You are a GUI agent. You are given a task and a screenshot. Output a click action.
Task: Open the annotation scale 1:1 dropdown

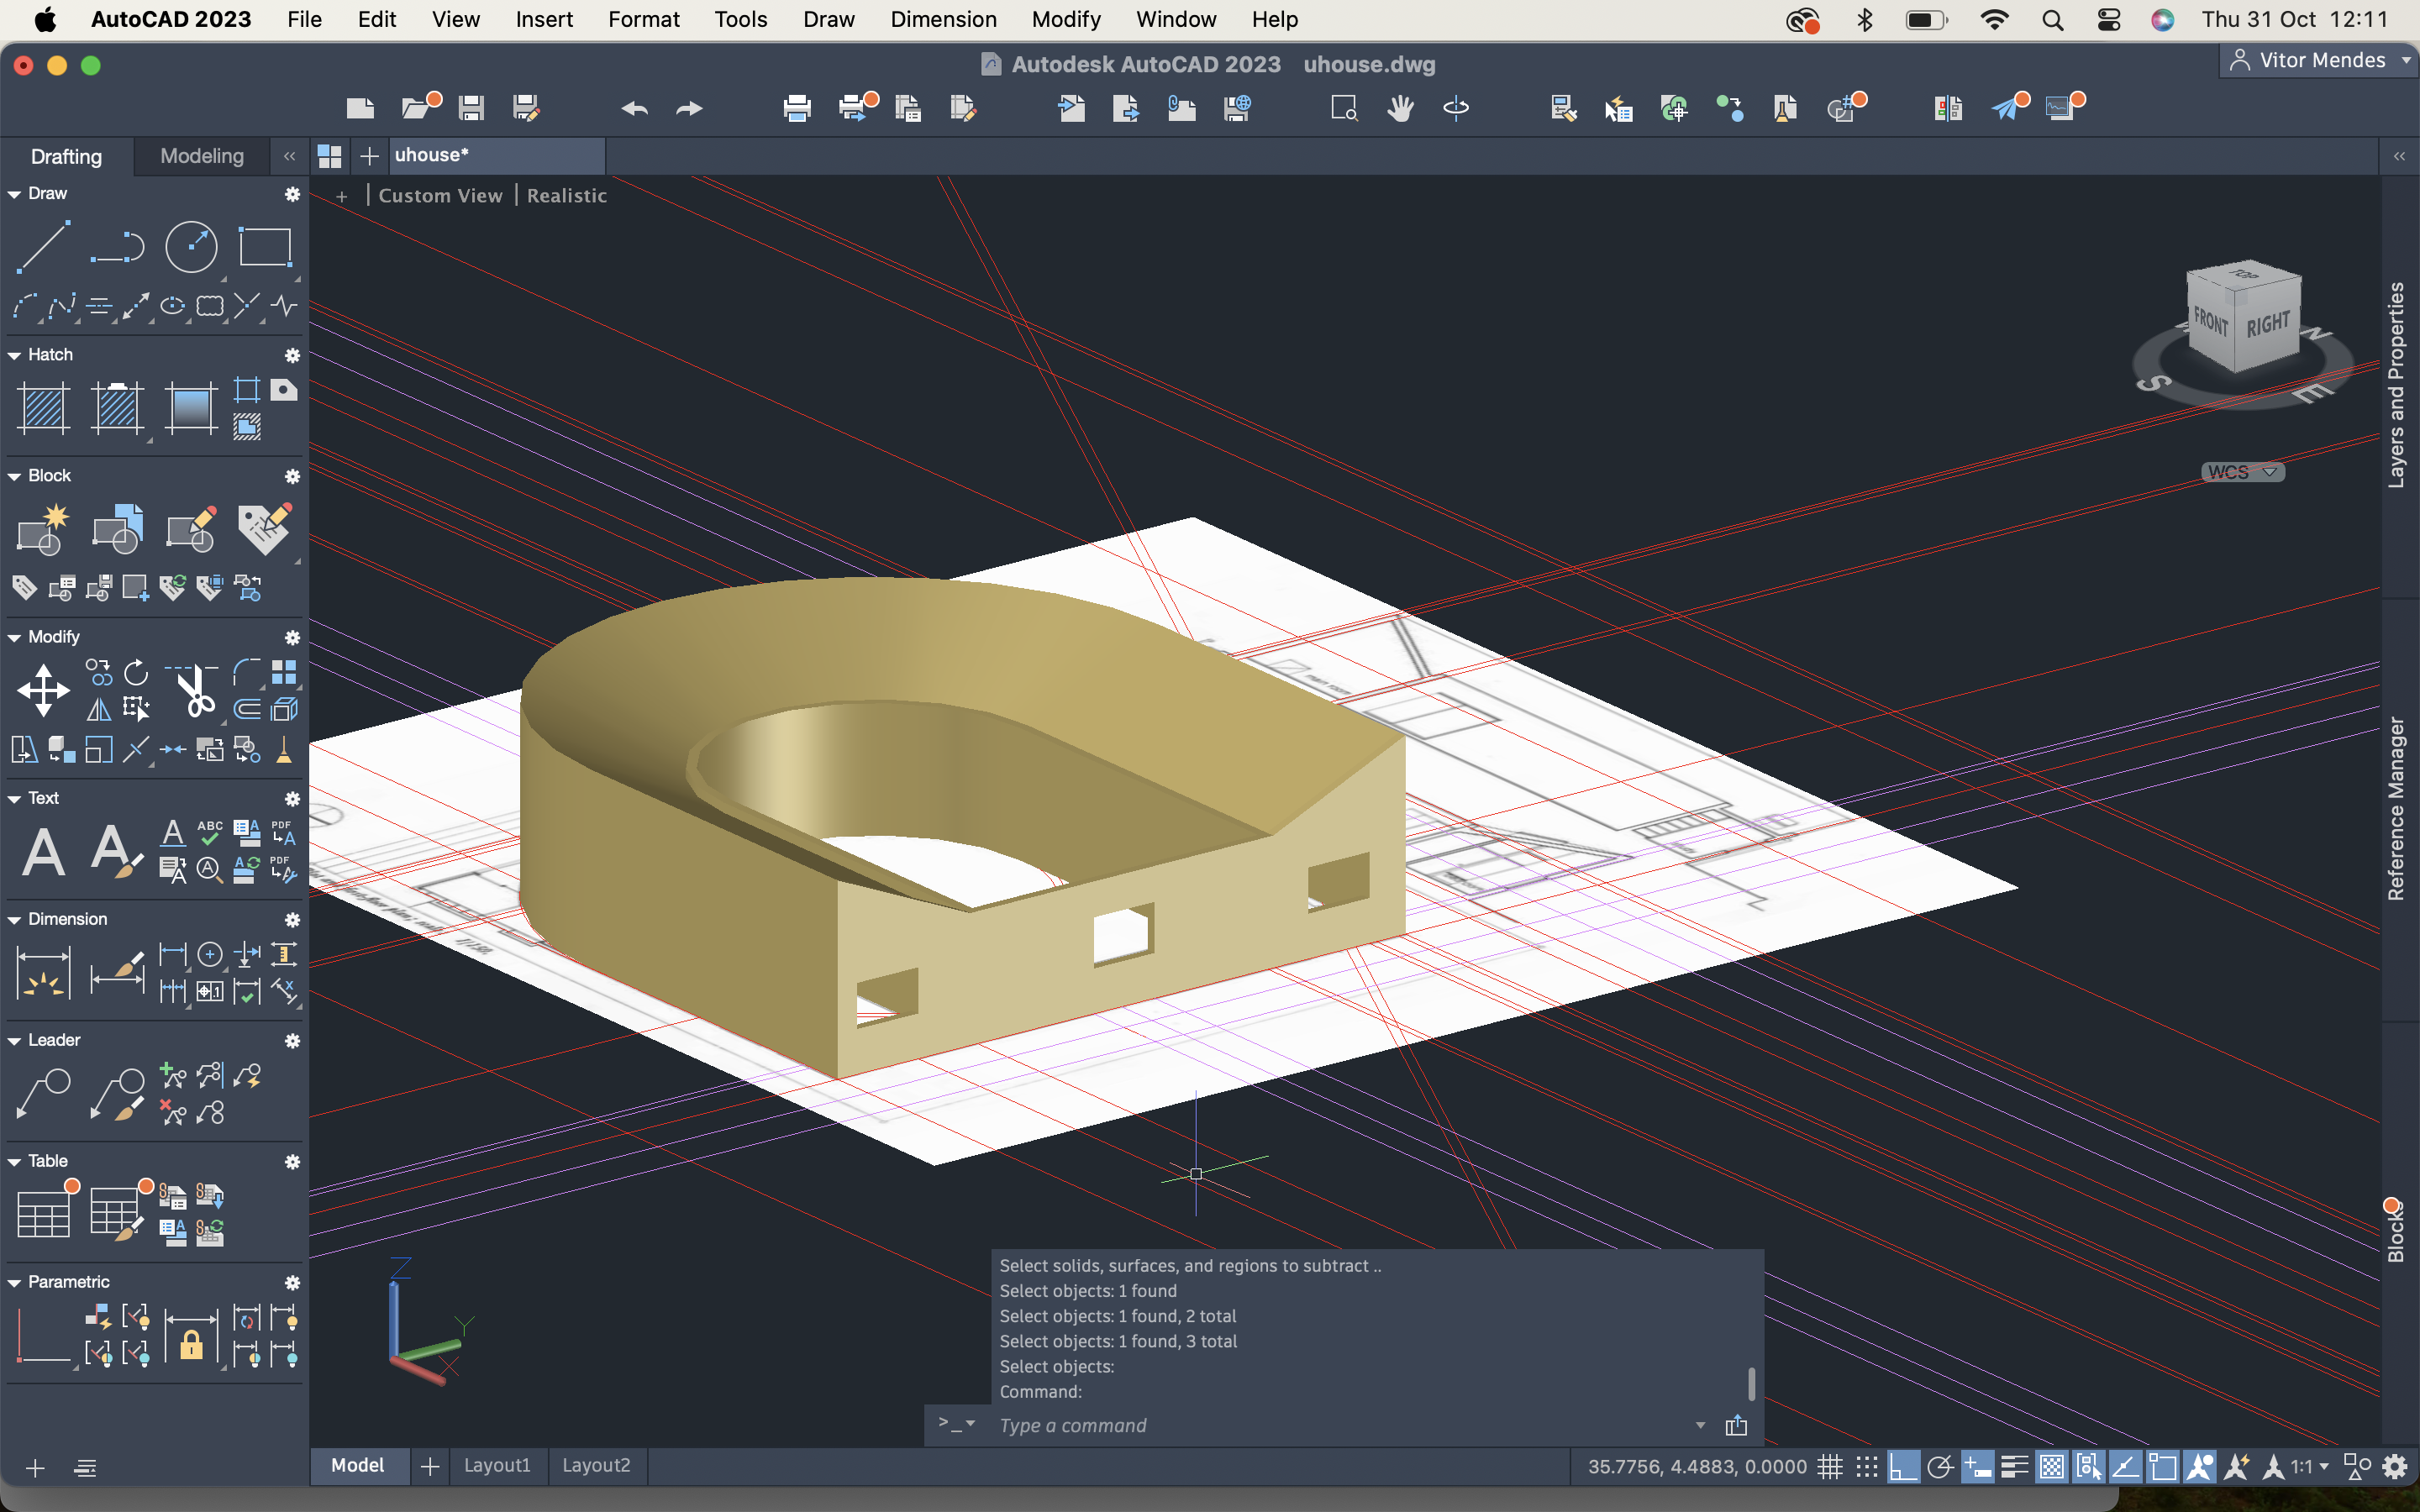2310,1467
